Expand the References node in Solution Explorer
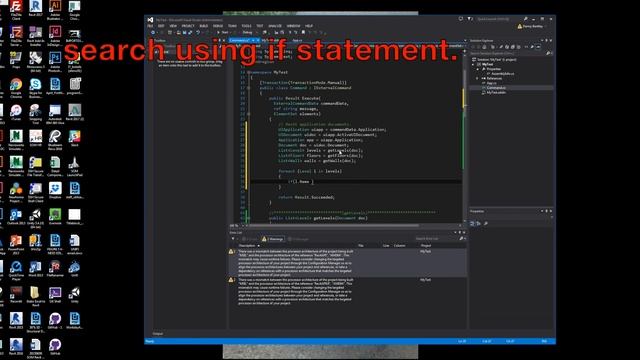 (477, 78)
